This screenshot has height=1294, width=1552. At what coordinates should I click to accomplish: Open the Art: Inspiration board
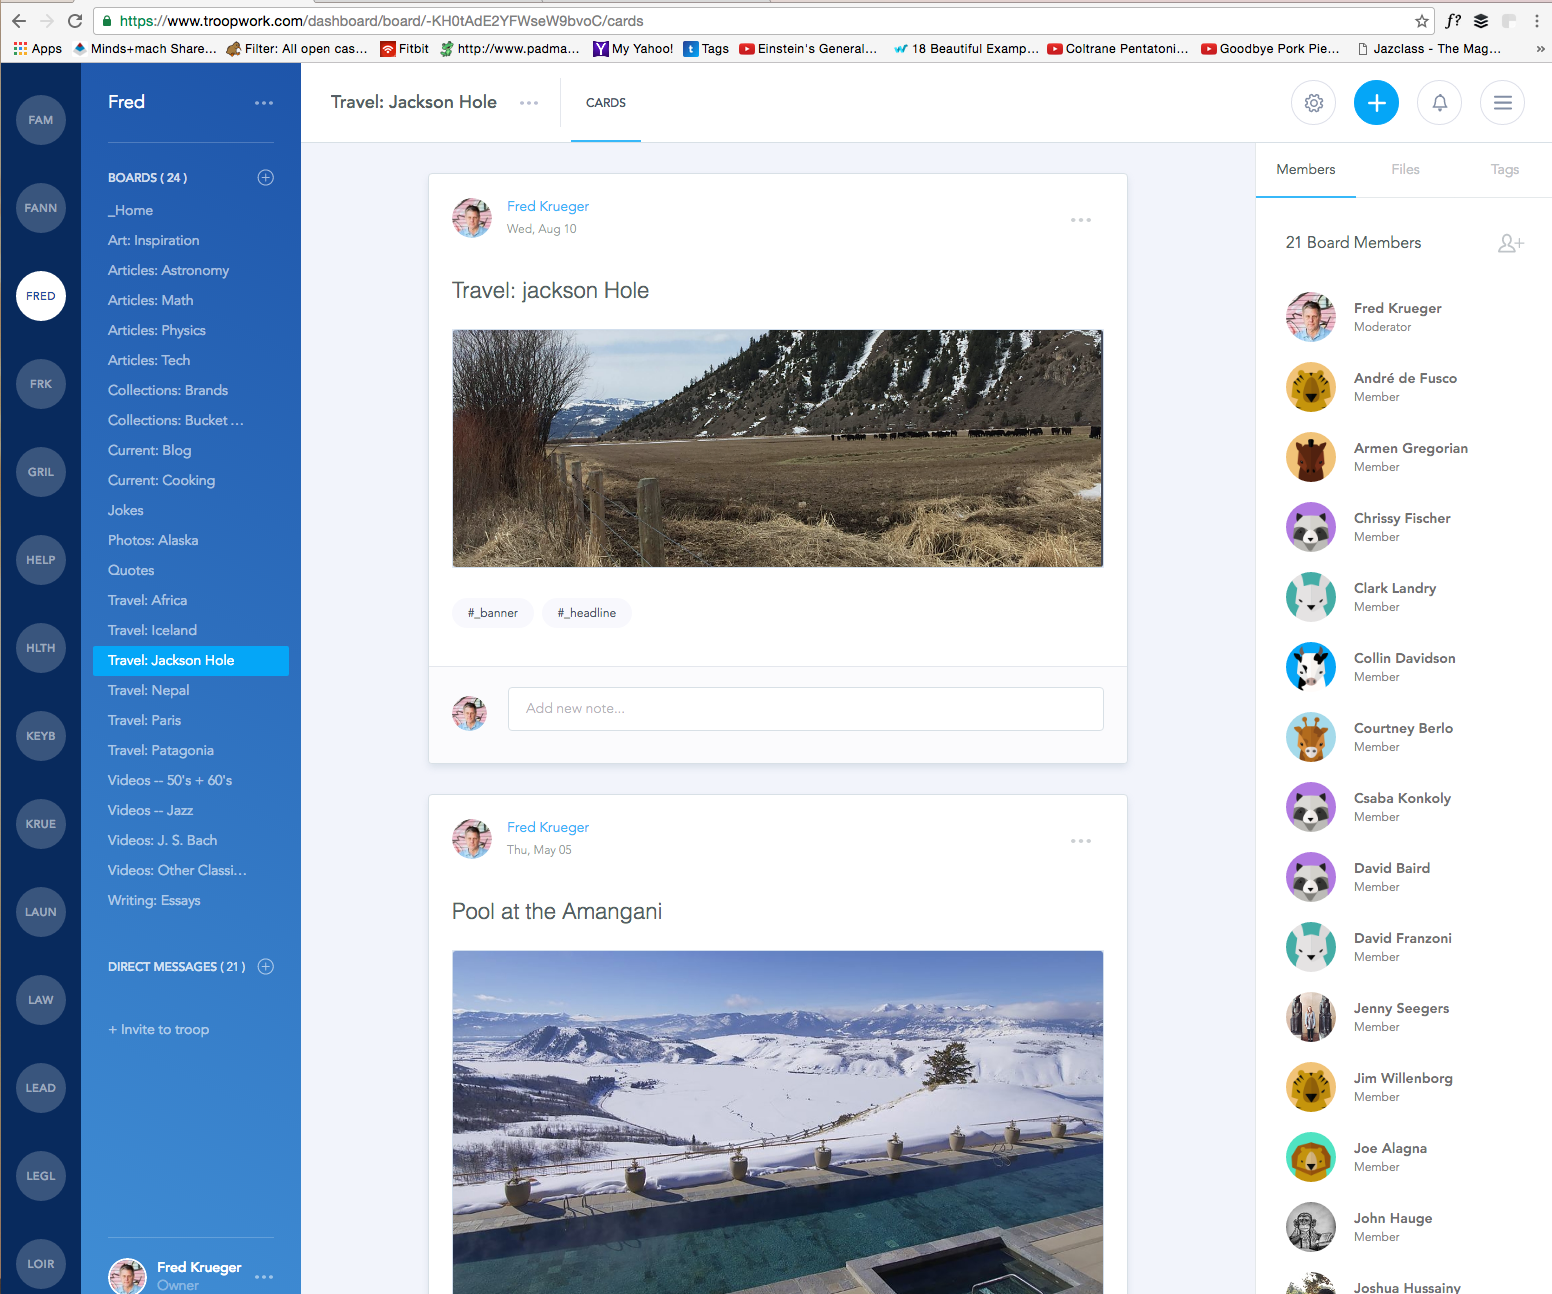pos(154,240)
